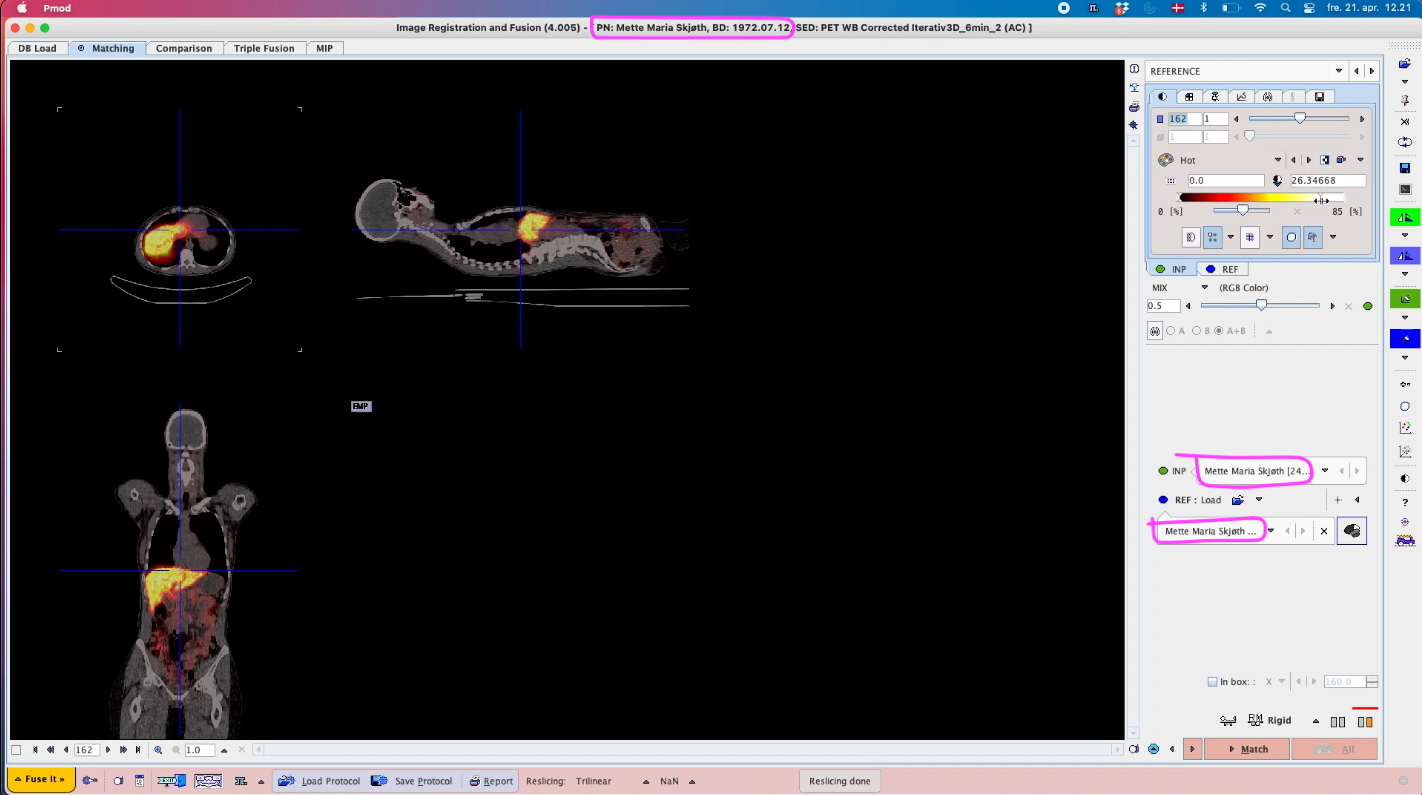Enable the In box checkbox
The width and height of the screenshot is (1422, 795).
tap(1212, 682)
